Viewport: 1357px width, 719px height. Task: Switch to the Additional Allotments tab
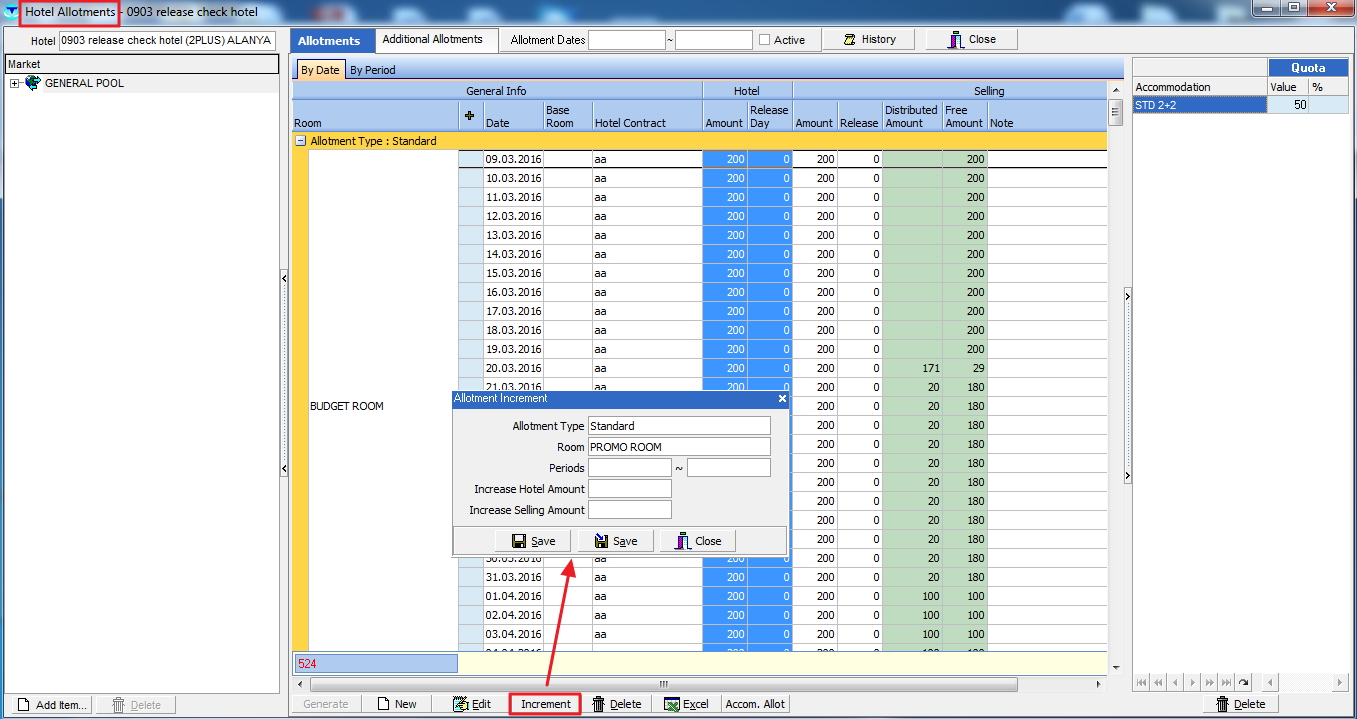pyautogui.click(x=432, y=40)
